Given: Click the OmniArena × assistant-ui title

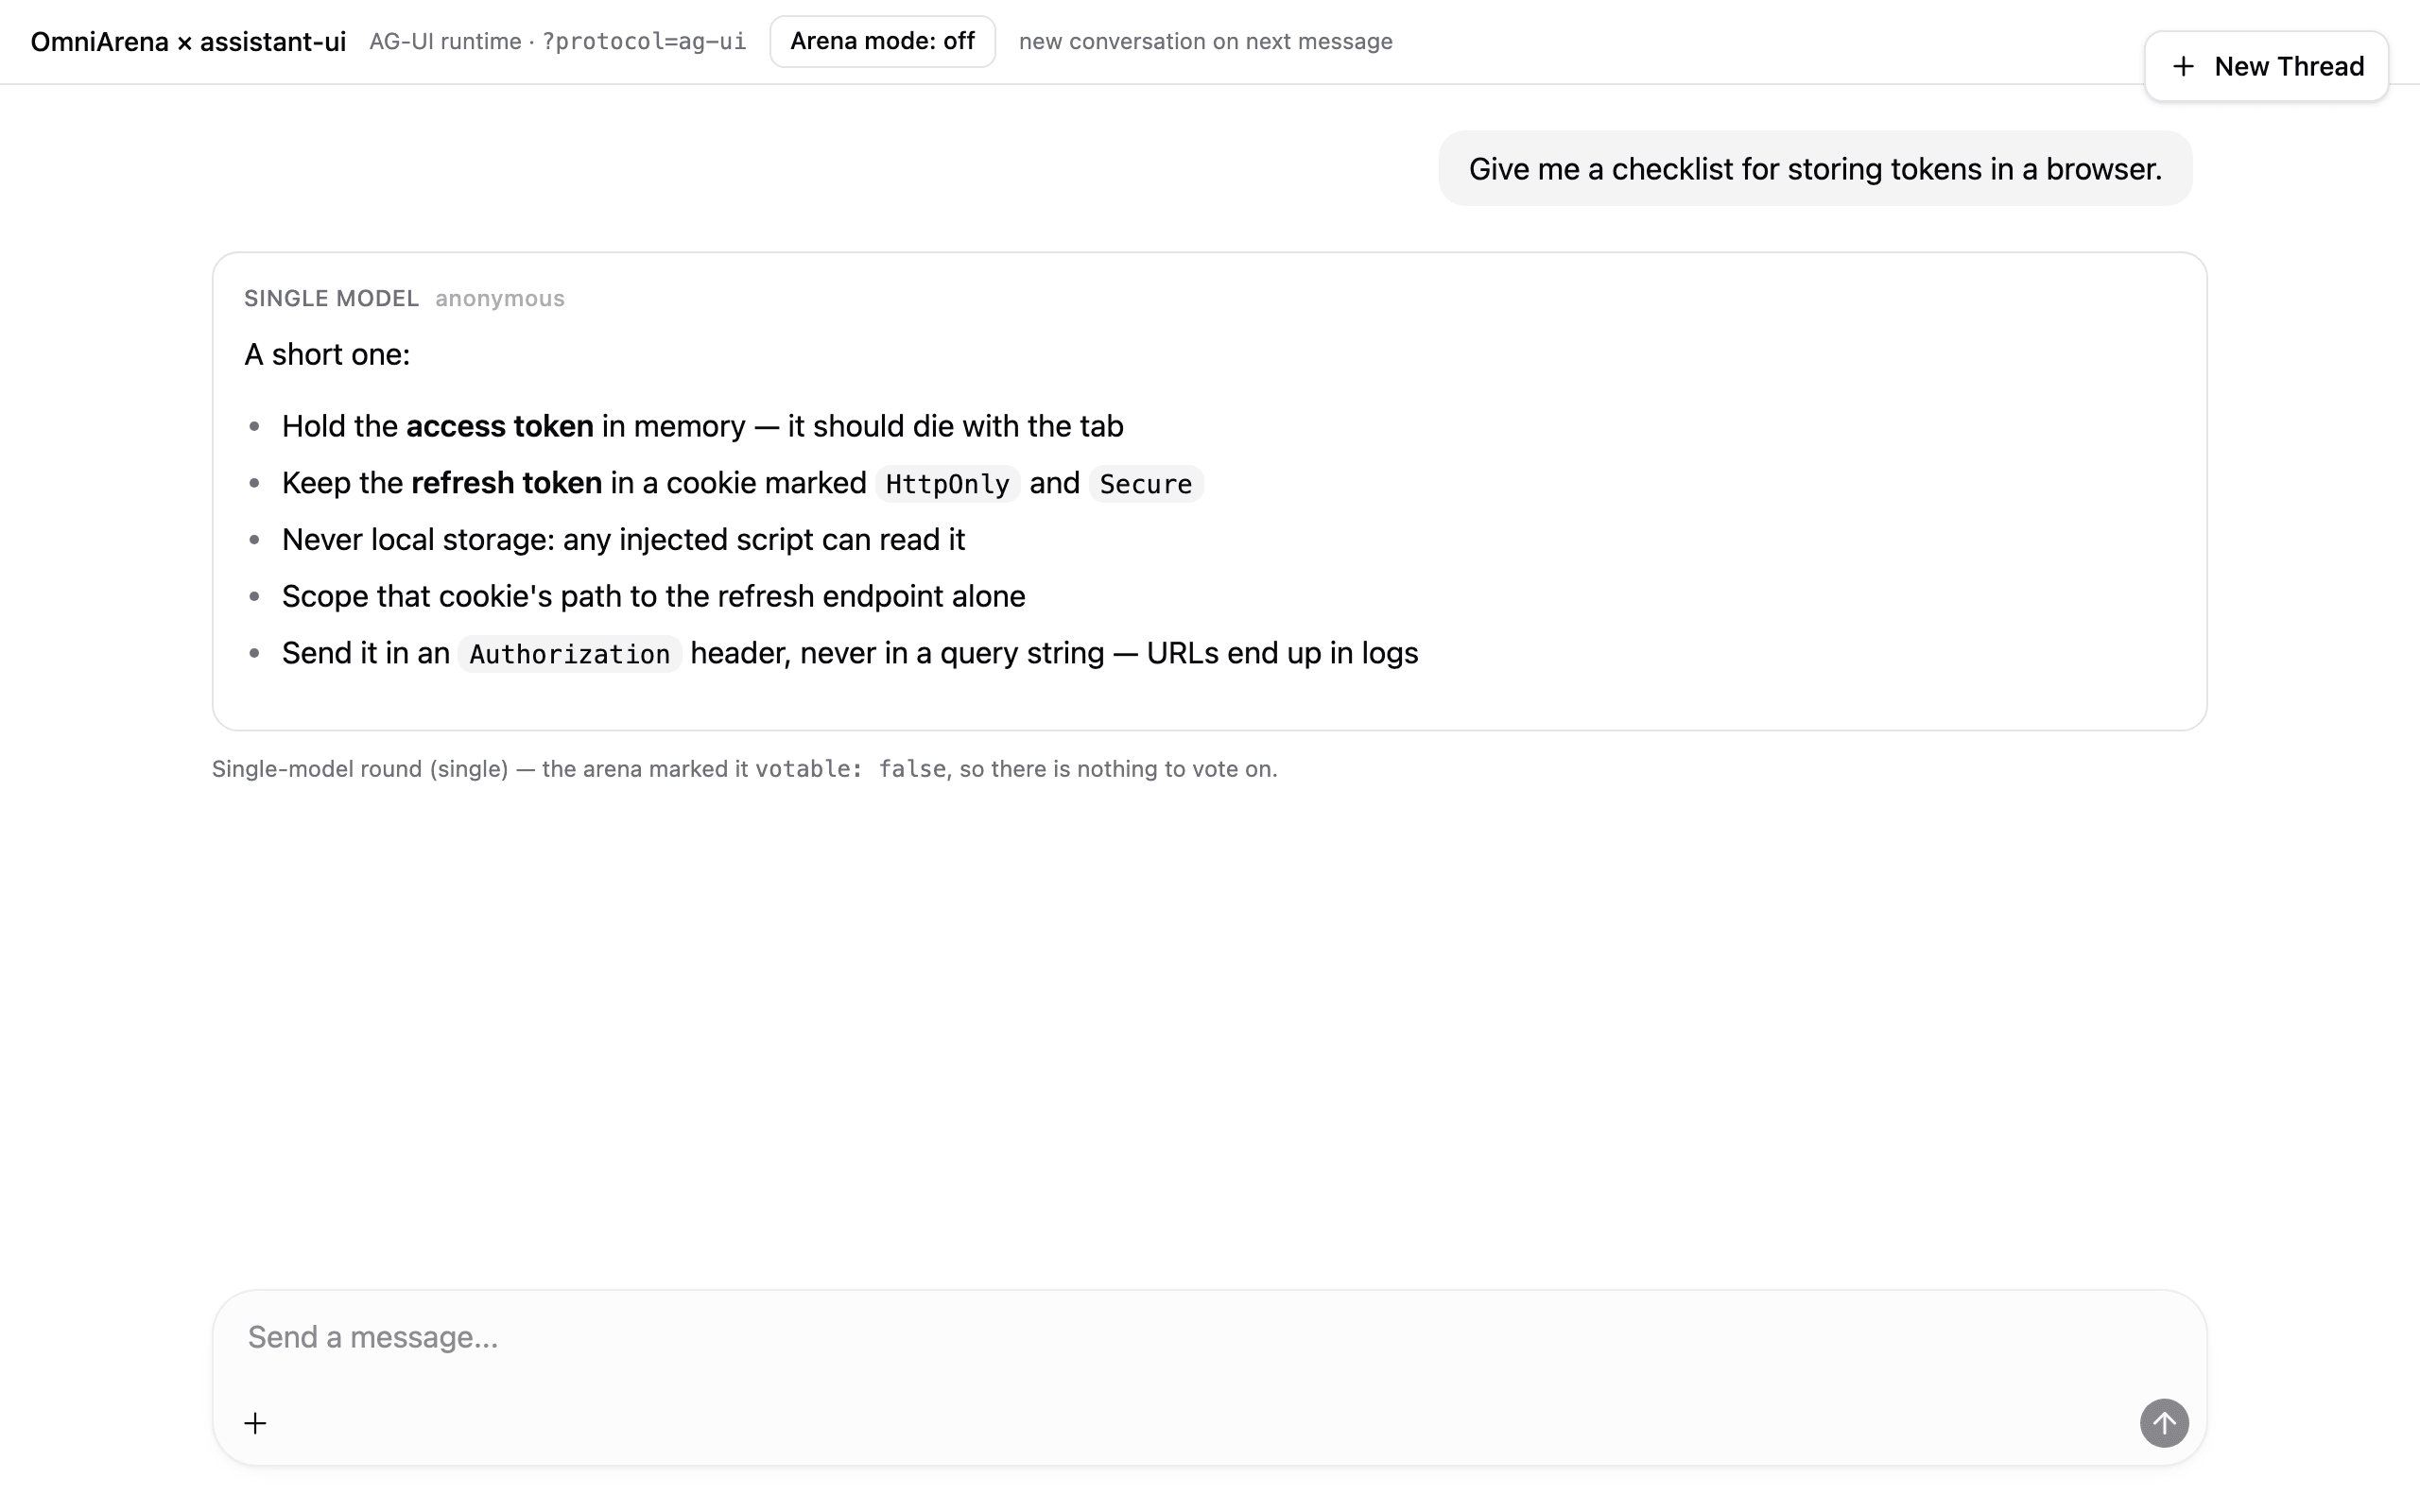Looking at the screenshot, I should click(188, 41).
